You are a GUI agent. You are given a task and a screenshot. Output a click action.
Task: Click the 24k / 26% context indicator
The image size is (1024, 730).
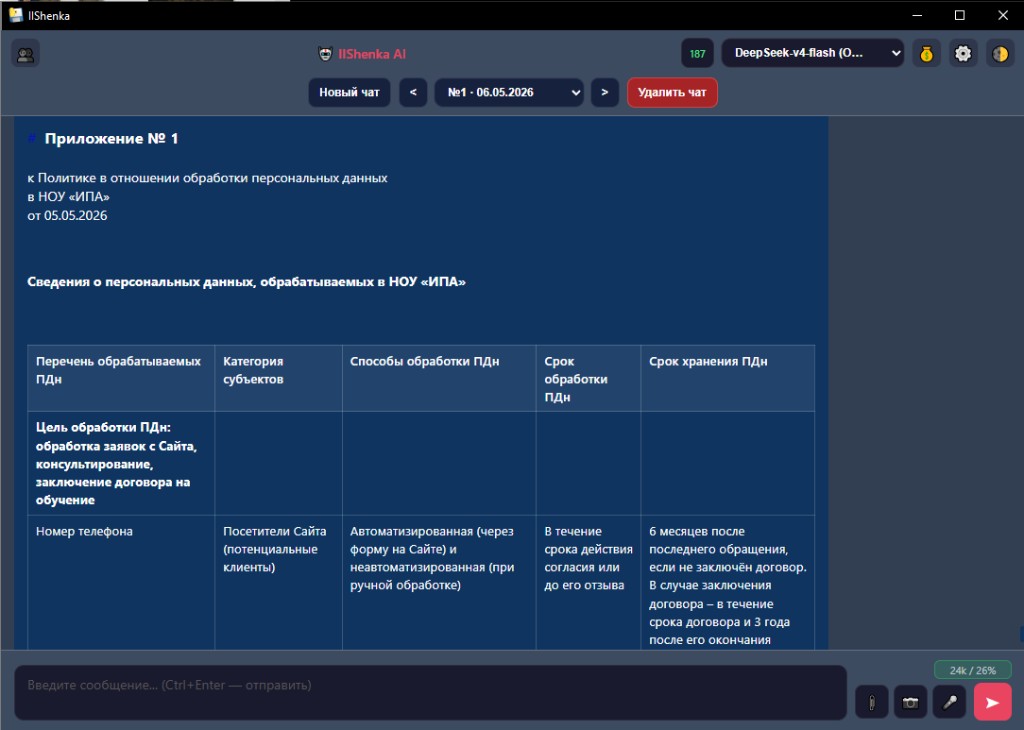point(972,670)
